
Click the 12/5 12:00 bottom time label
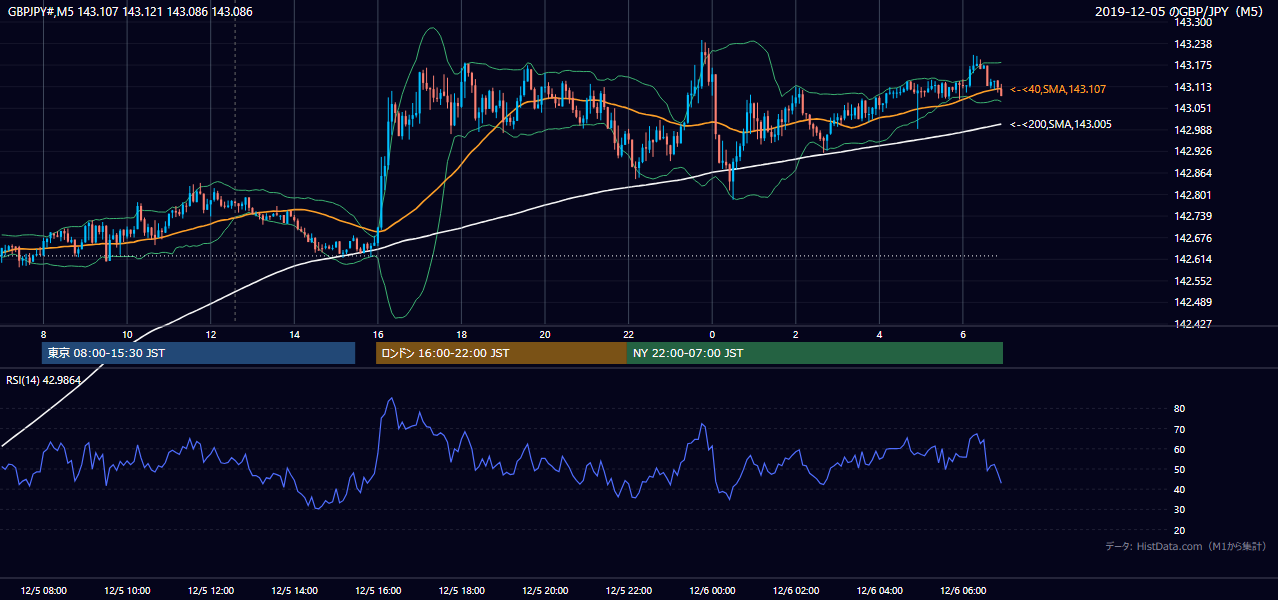[210, 591]
